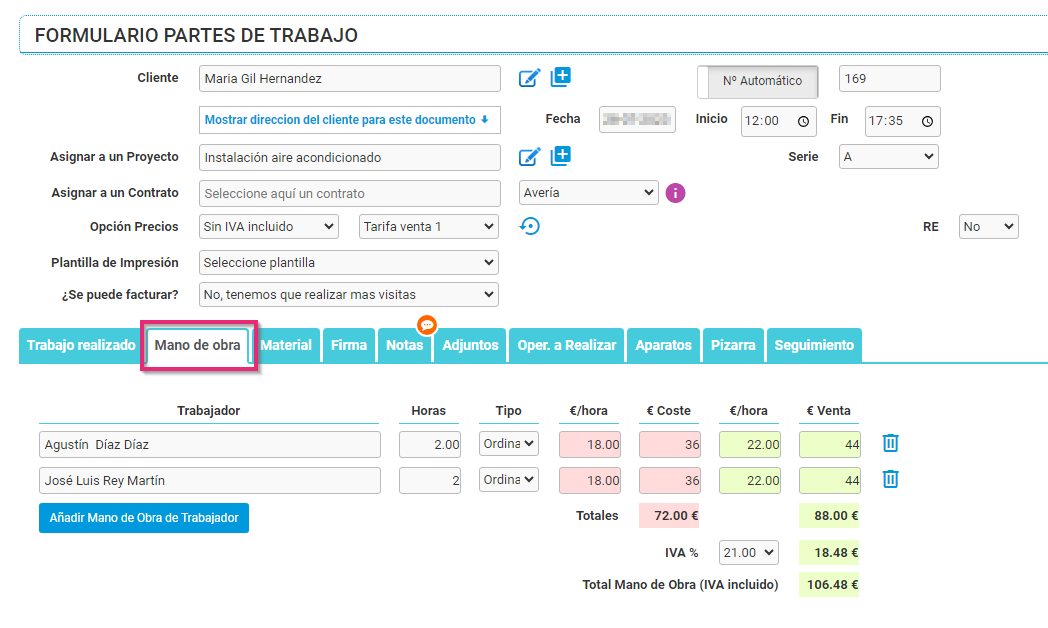Switch to the Material tab
The image size is (1048, 628).
pyautogui.click(x=286, y=345)
